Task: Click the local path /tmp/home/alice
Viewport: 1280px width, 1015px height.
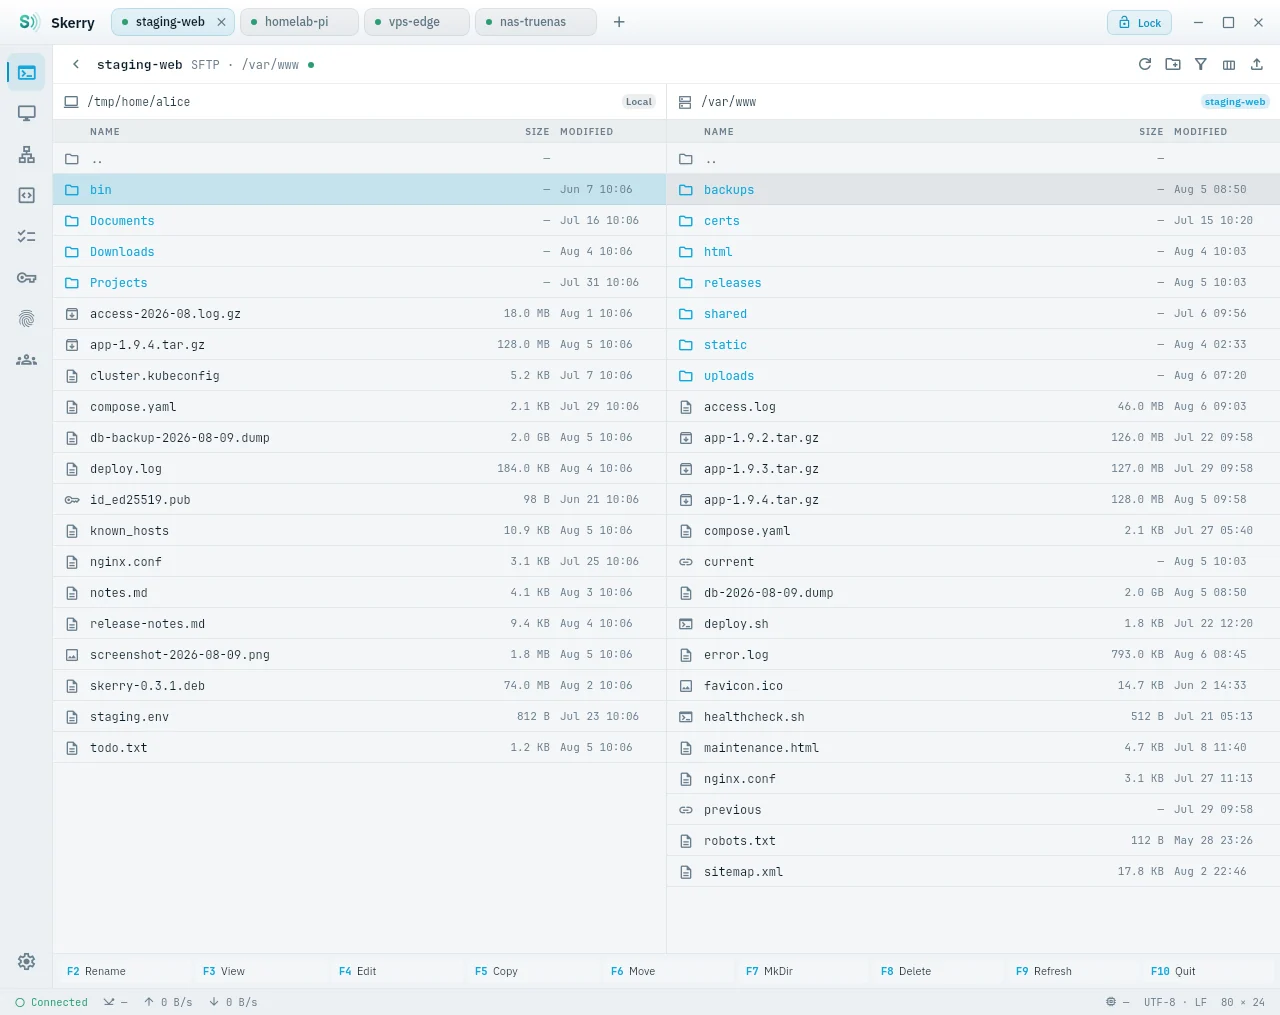Action: [x=139, y=102]
